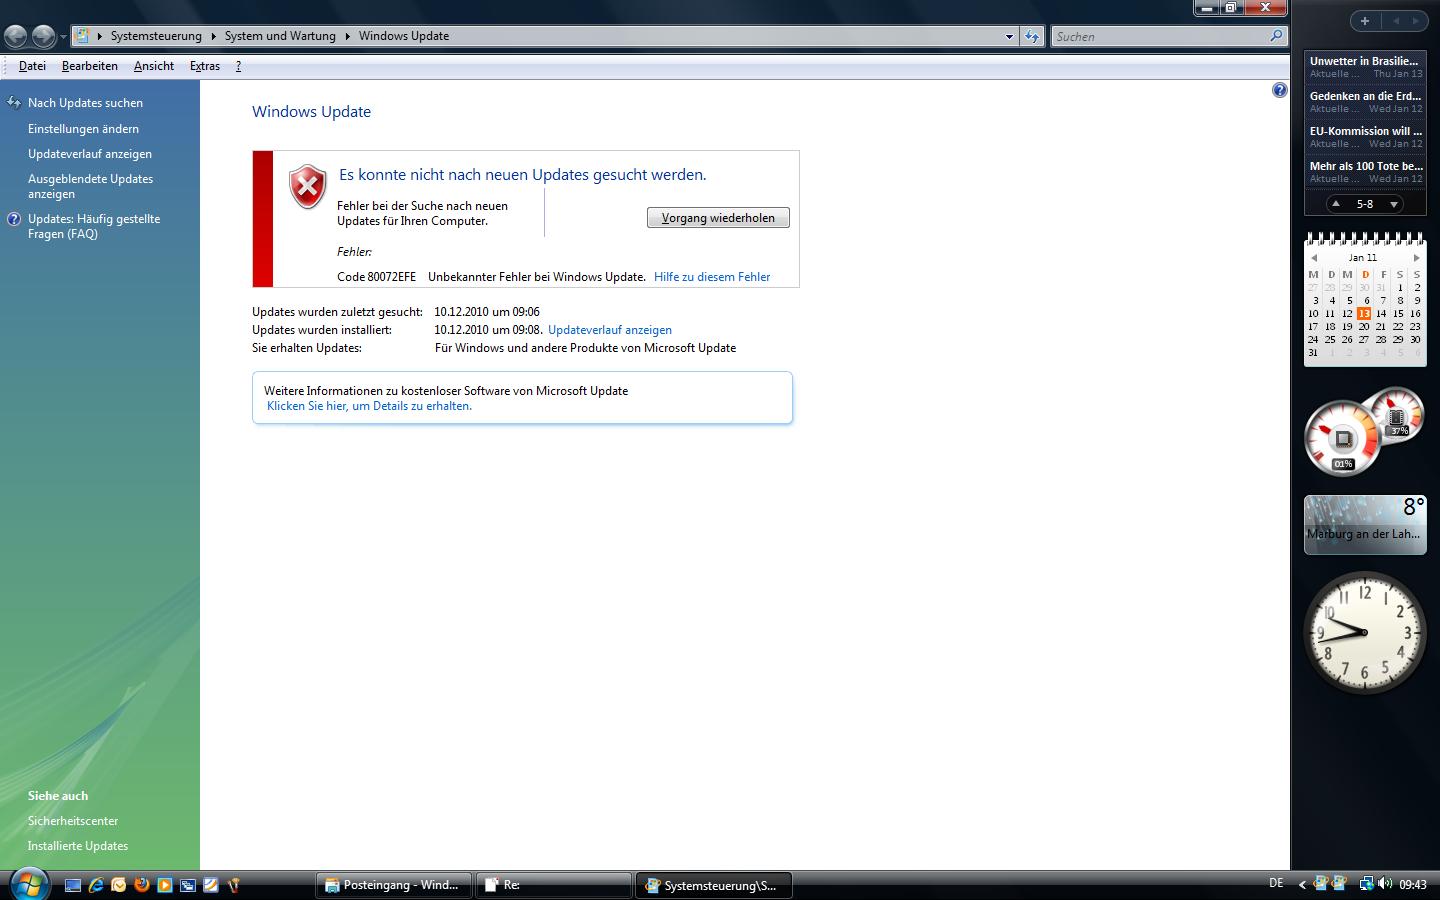
Task: Switch to the Re: taskbar window
Action: pyautogui.click(x=553, y=885)
